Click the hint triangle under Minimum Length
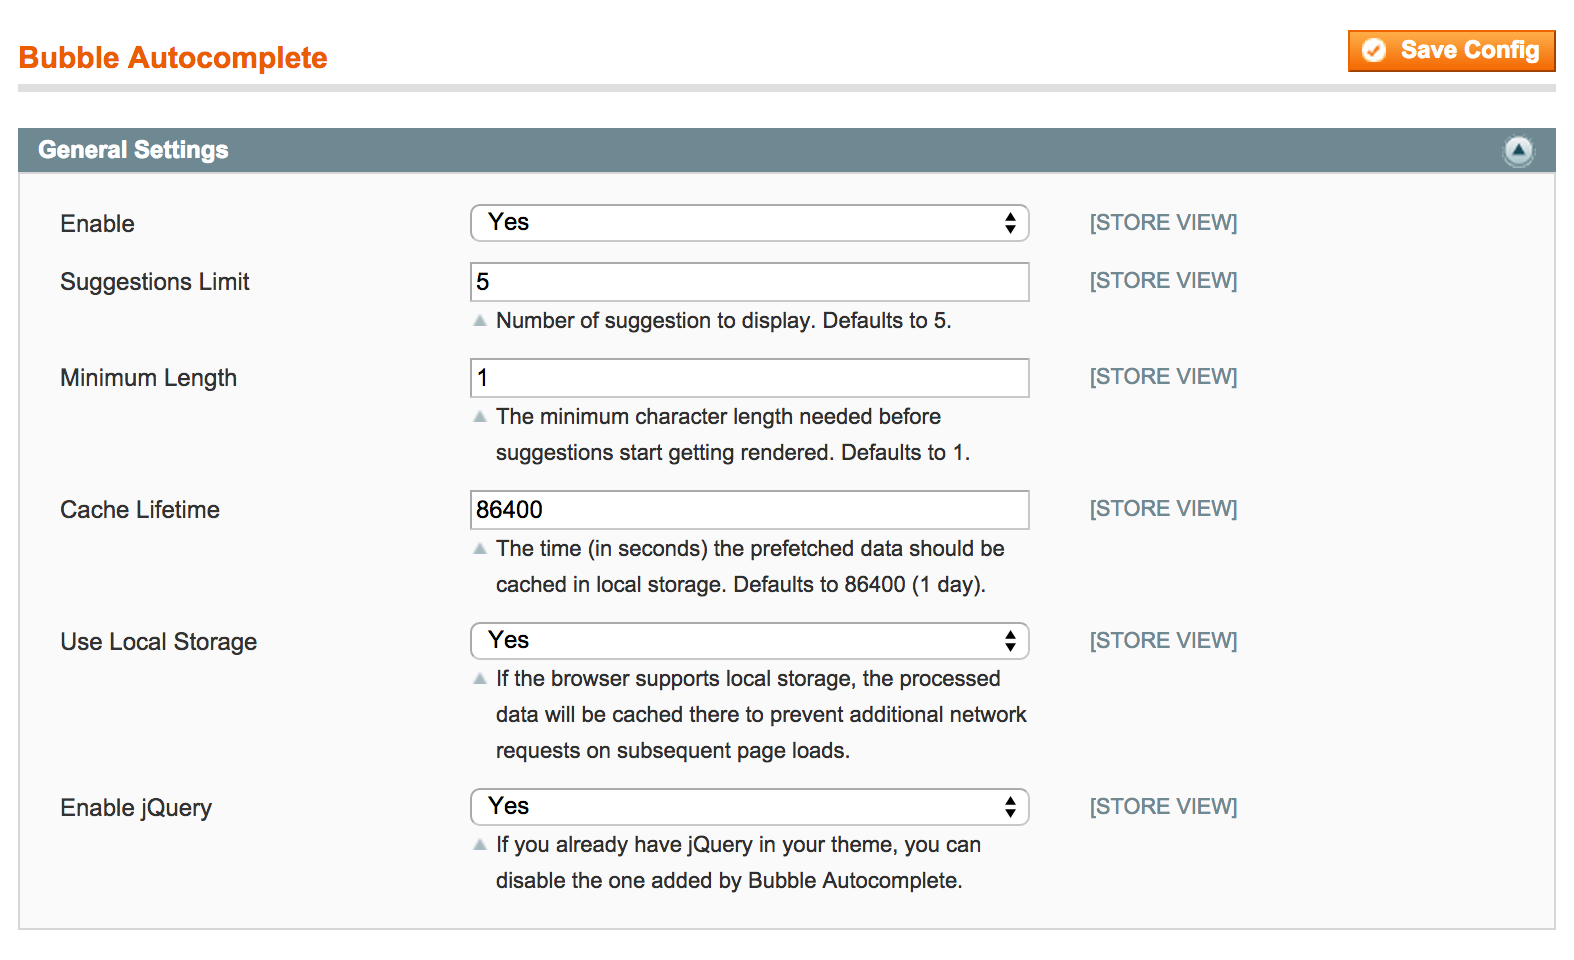The image size is (1574, 960). point(480,417)
